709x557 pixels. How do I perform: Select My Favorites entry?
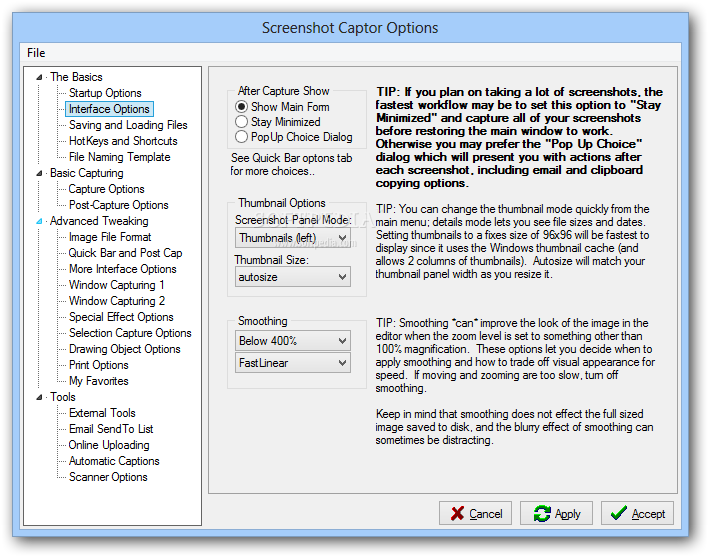pyautogui.click(x=99, y=381)
